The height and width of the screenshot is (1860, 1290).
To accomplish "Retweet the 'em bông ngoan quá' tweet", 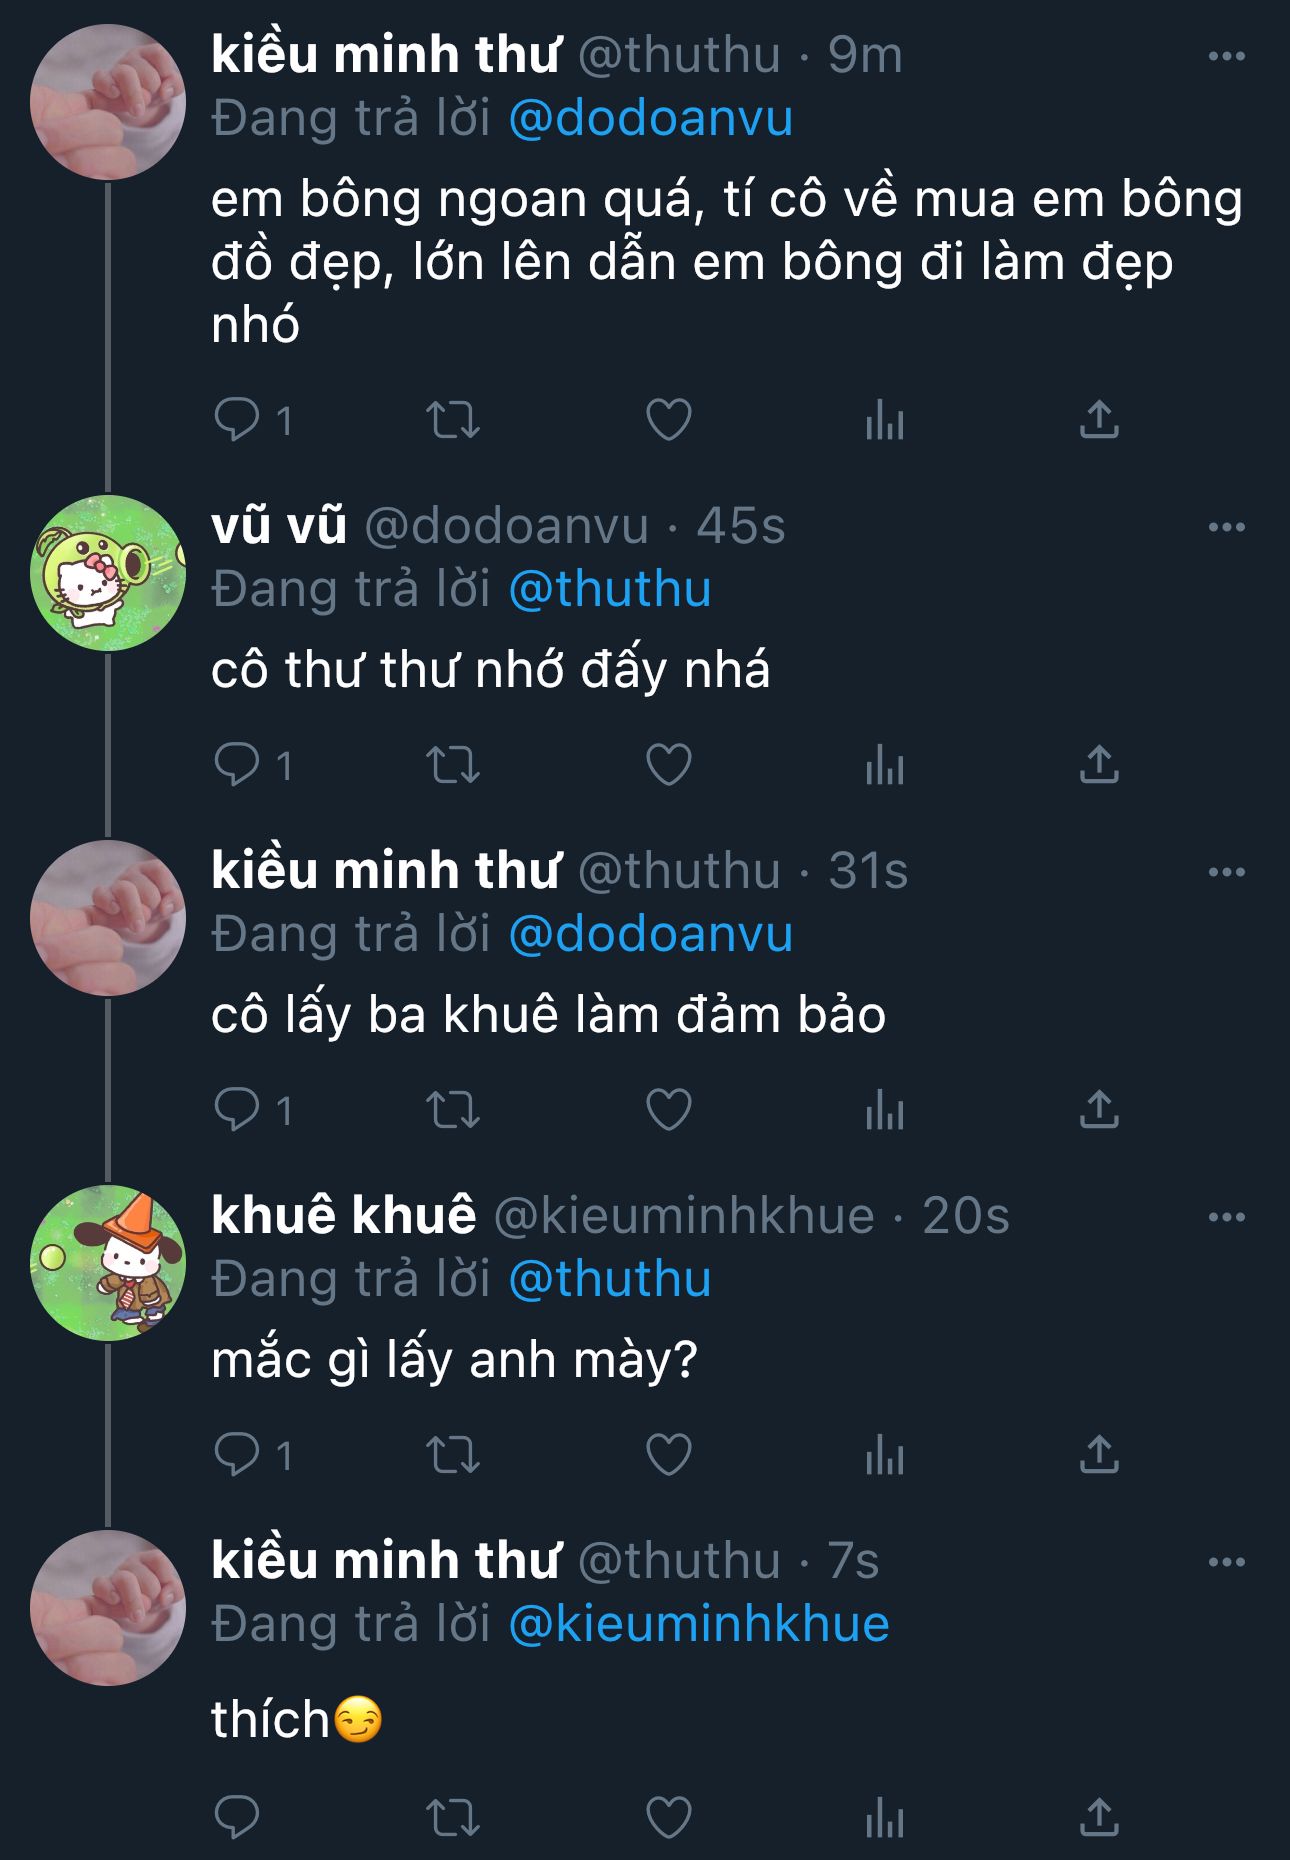I will 453,420.
